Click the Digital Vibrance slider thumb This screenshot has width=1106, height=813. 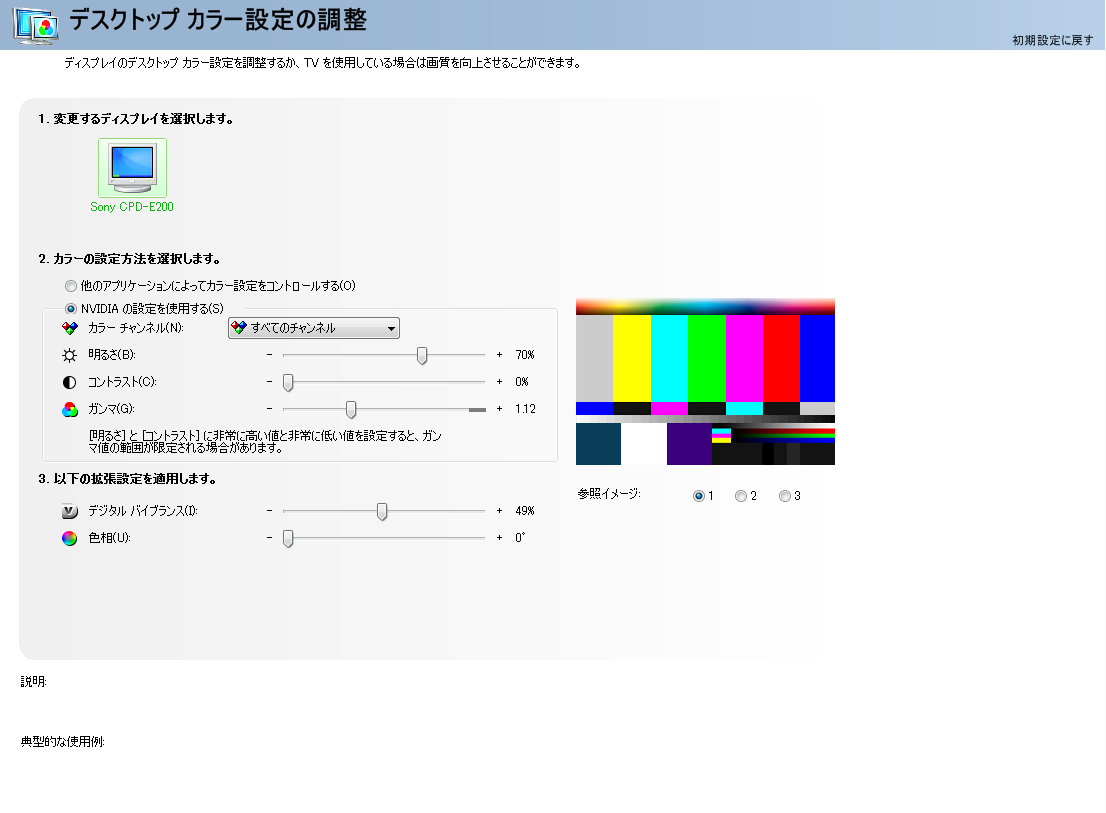point(381,511)
